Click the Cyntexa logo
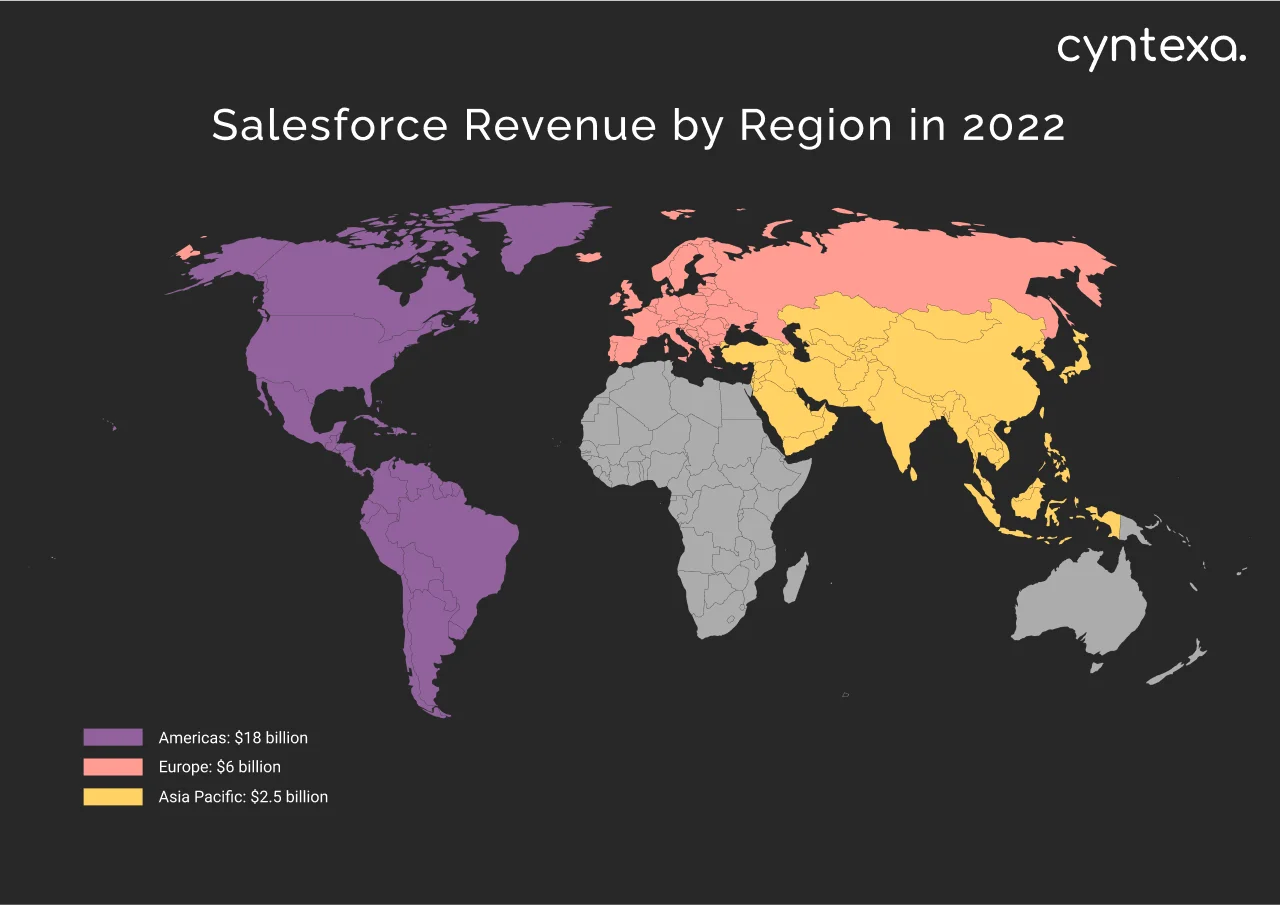Image resolution: width=1280 pixels, height=905 pixels. point(1150,48)
